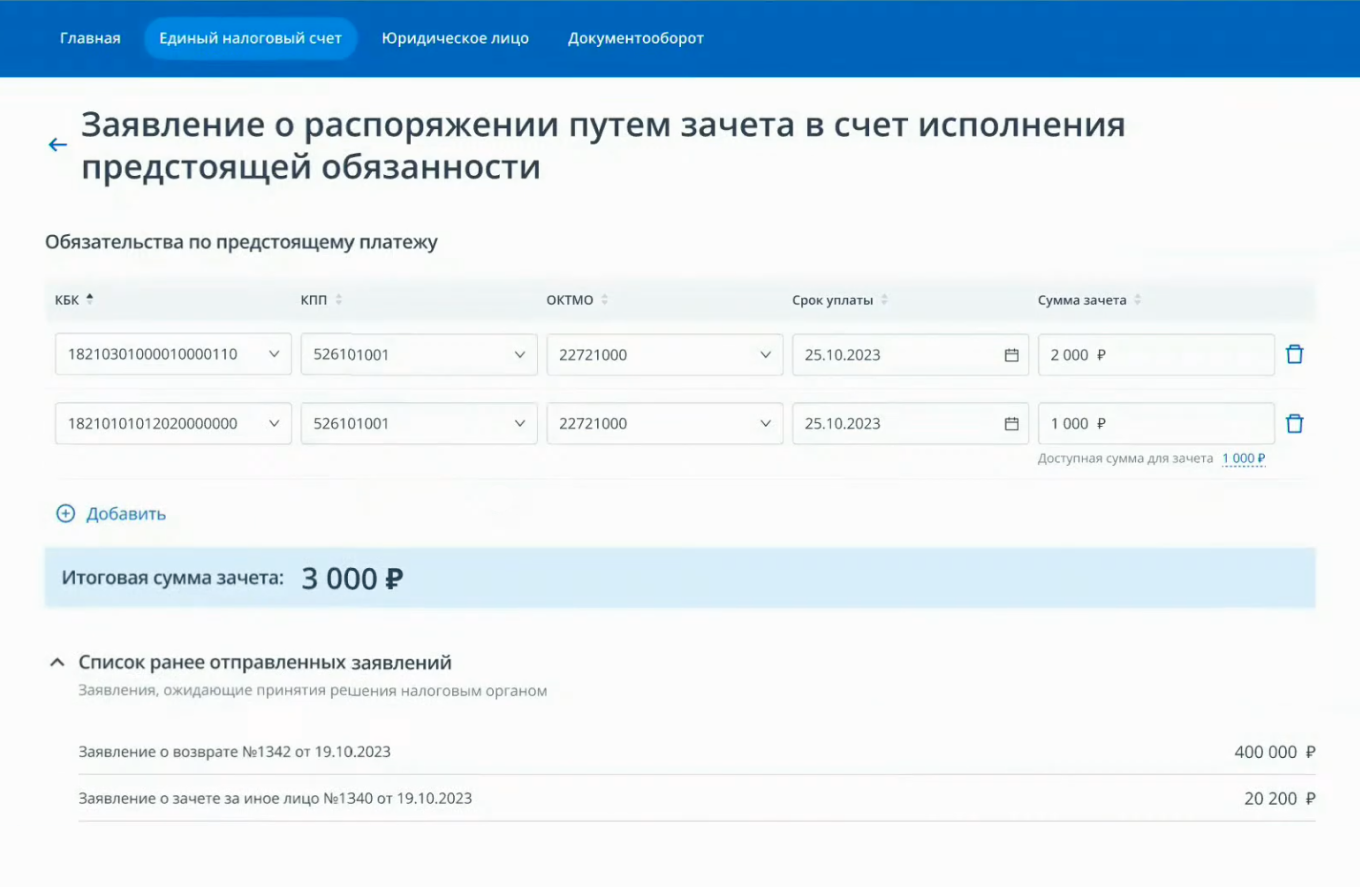Collapse the Список ранее отправленных заявлений section

point(58,662)
